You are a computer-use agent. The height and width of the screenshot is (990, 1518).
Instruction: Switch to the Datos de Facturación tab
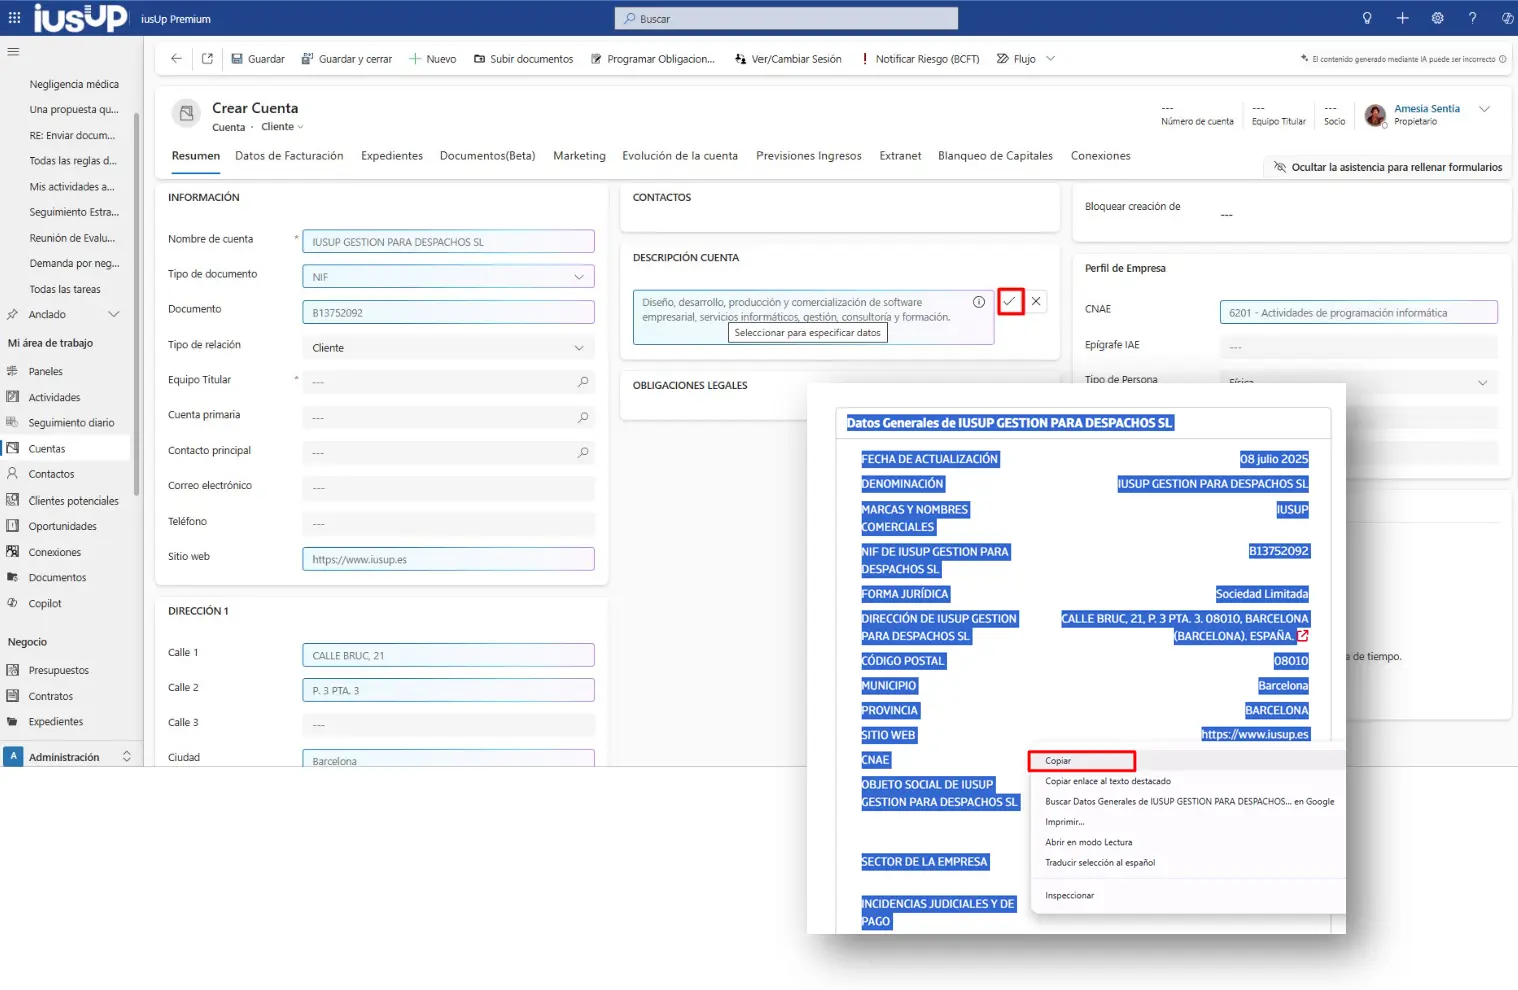(x=289, y=156)
